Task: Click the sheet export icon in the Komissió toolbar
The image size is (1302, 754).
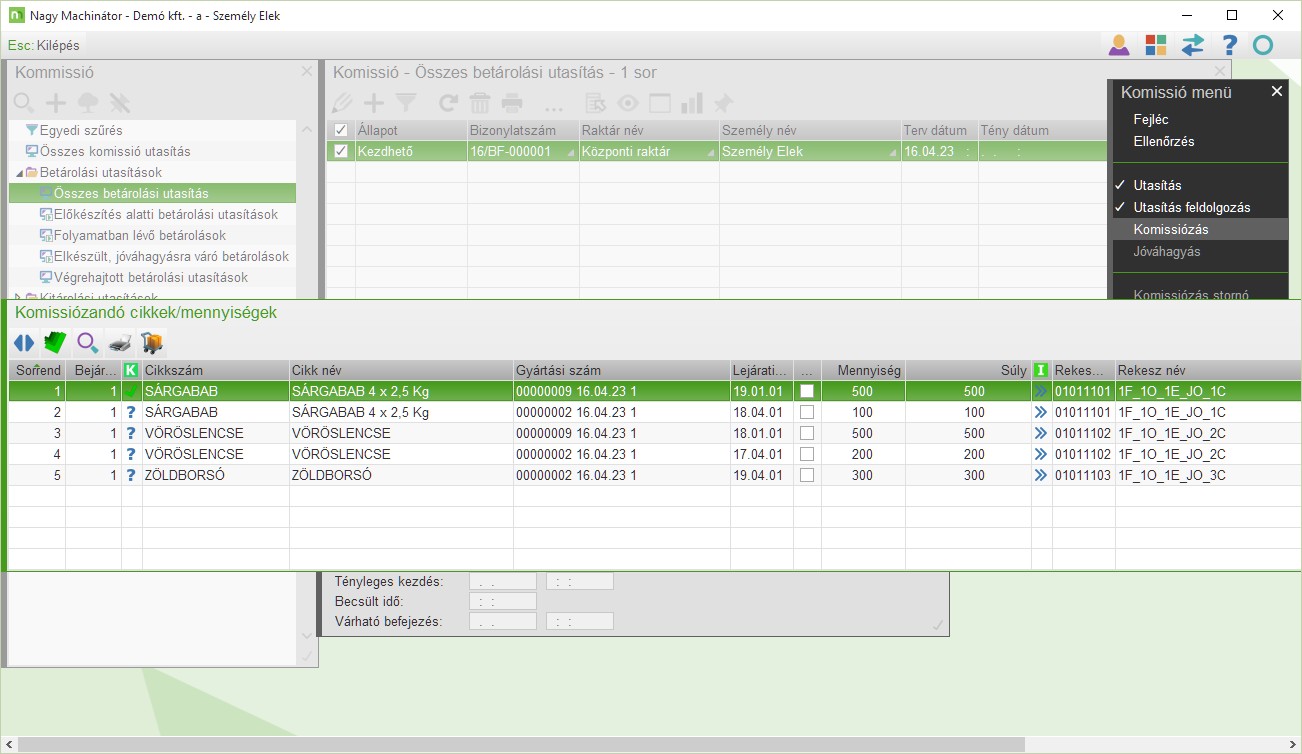Action: click(x=595, y=102)
